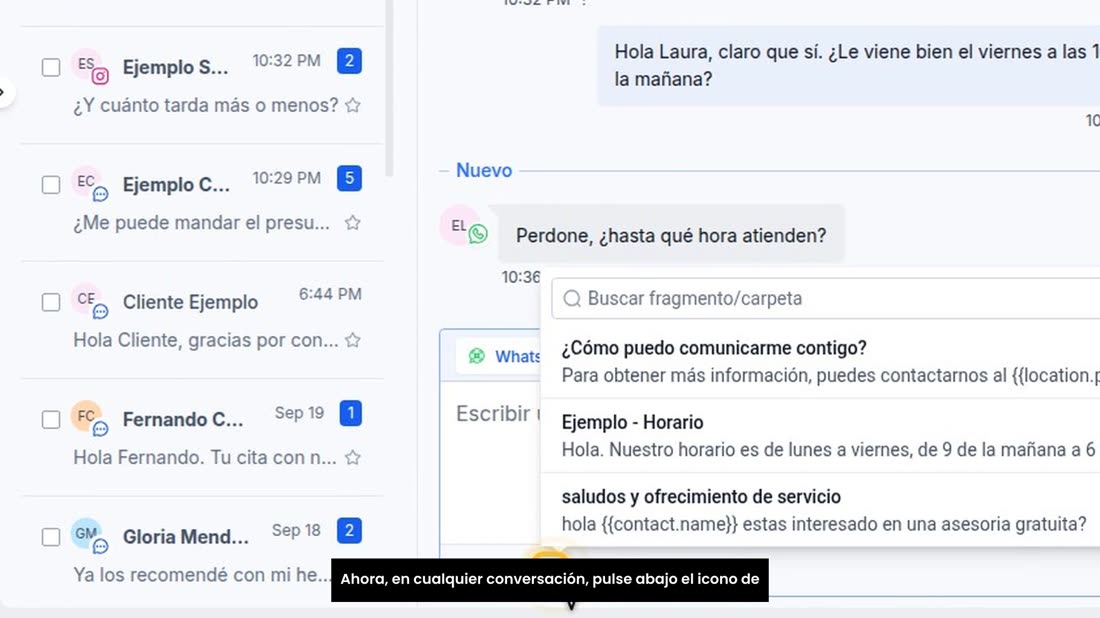Focus the 'Buscar fragmento/carpeta' search field
Viewport: 1100px width, 618px height.
coord(826,299)
